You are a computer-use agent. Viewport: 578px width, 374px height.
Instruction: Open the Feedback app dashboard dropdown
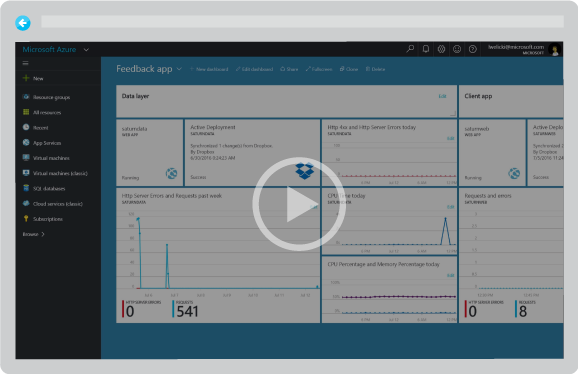click(x=179, y=69)
